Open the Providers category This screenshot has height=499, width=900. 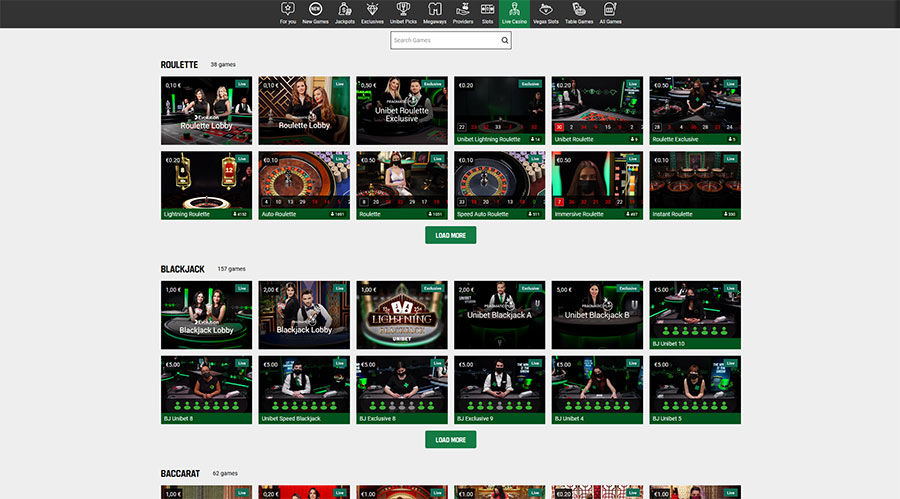[x=463, y=14]
